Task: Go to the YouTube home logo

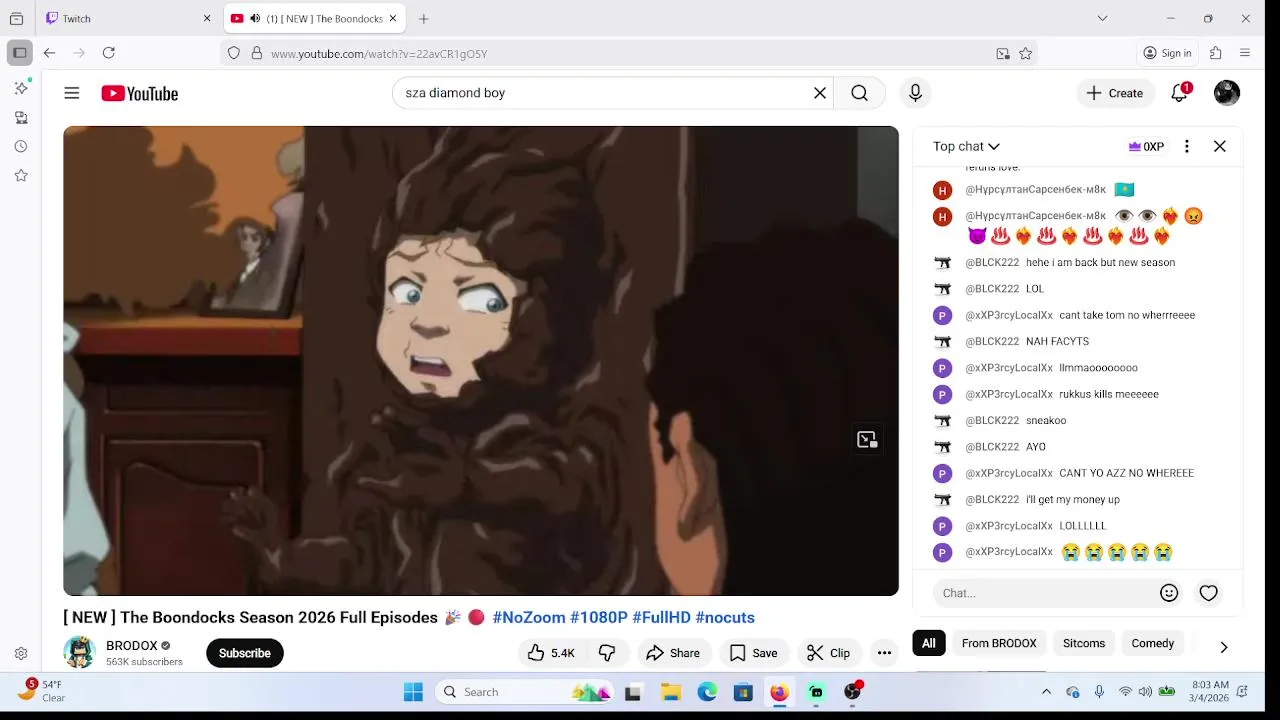Action: [x=139, y=93]
